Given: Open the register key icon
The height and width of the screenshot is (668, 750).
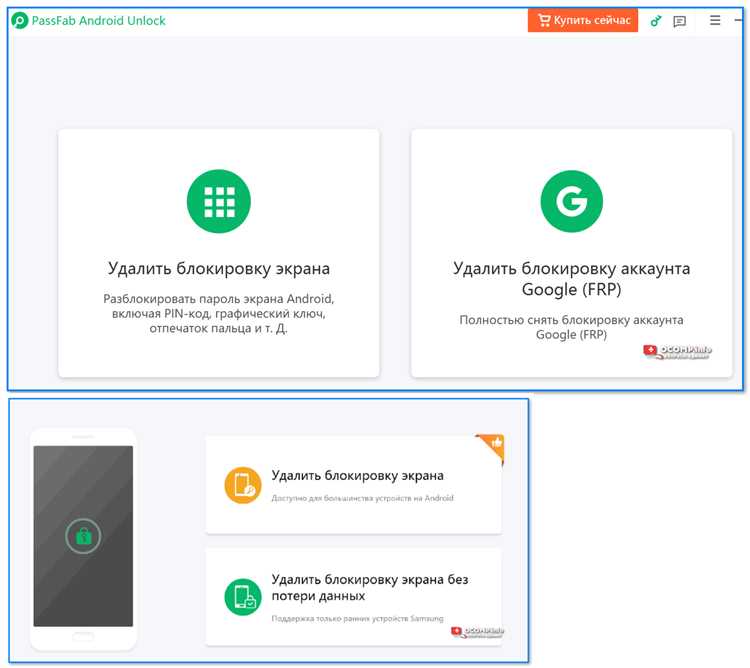Looking at the screenshot, I should click(x=655, y=21).
